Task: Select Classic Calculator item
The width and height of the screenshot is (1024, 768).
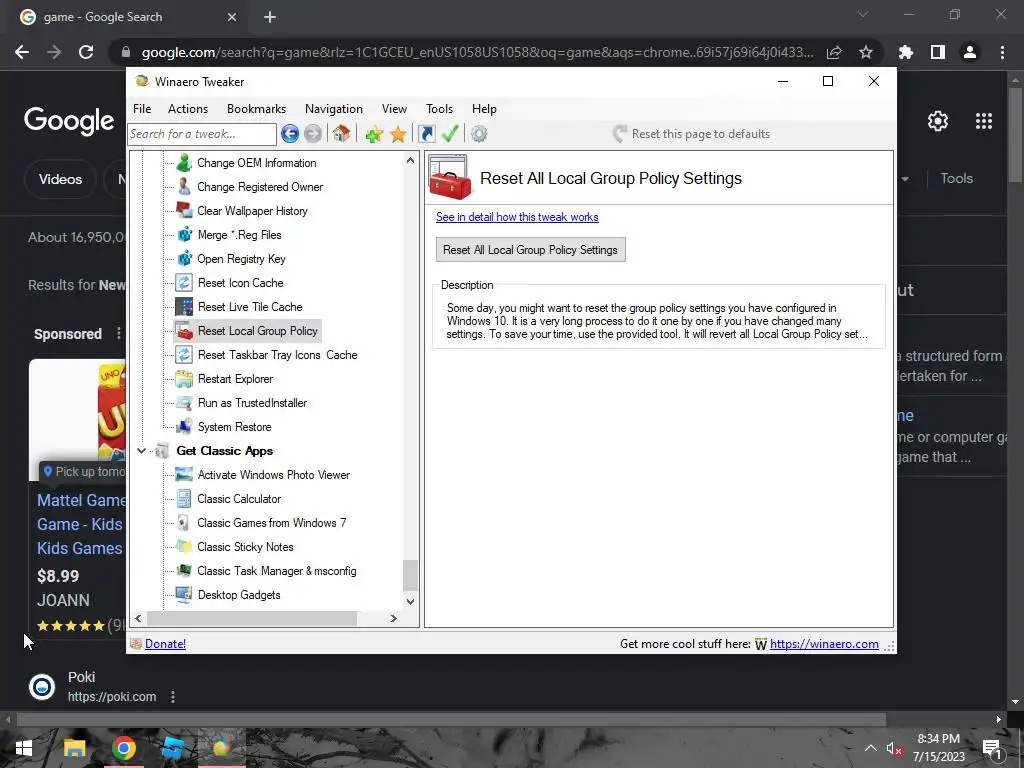Action: click(239, 499)
